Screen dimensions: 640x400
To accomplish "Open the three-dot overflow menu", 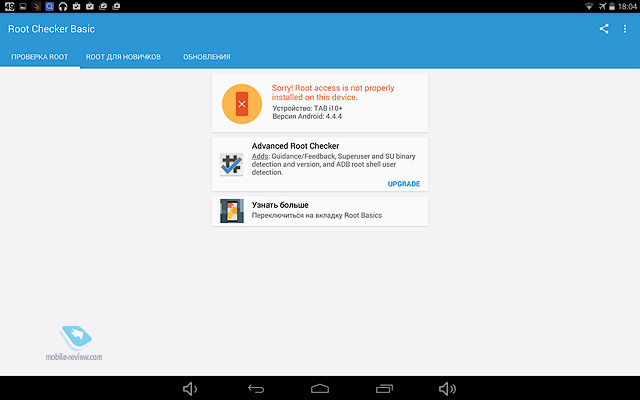I will pos(625,29).
